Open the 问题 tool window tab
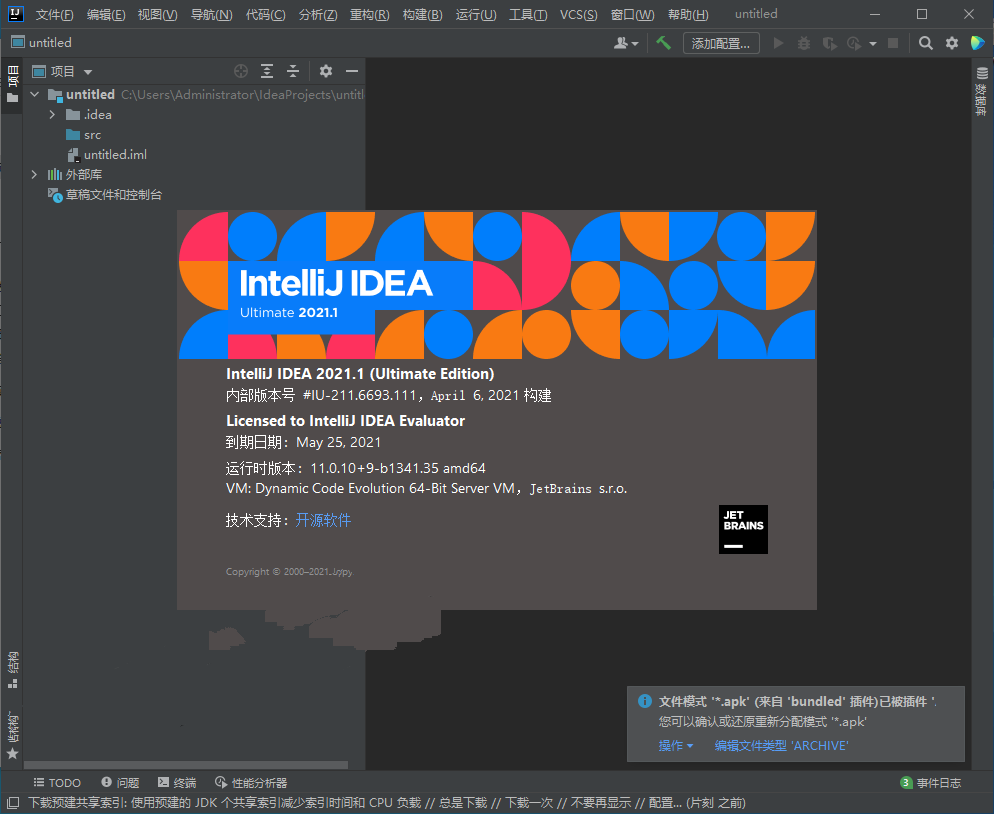This screenshot has width=994, height=814. point(120,783)
